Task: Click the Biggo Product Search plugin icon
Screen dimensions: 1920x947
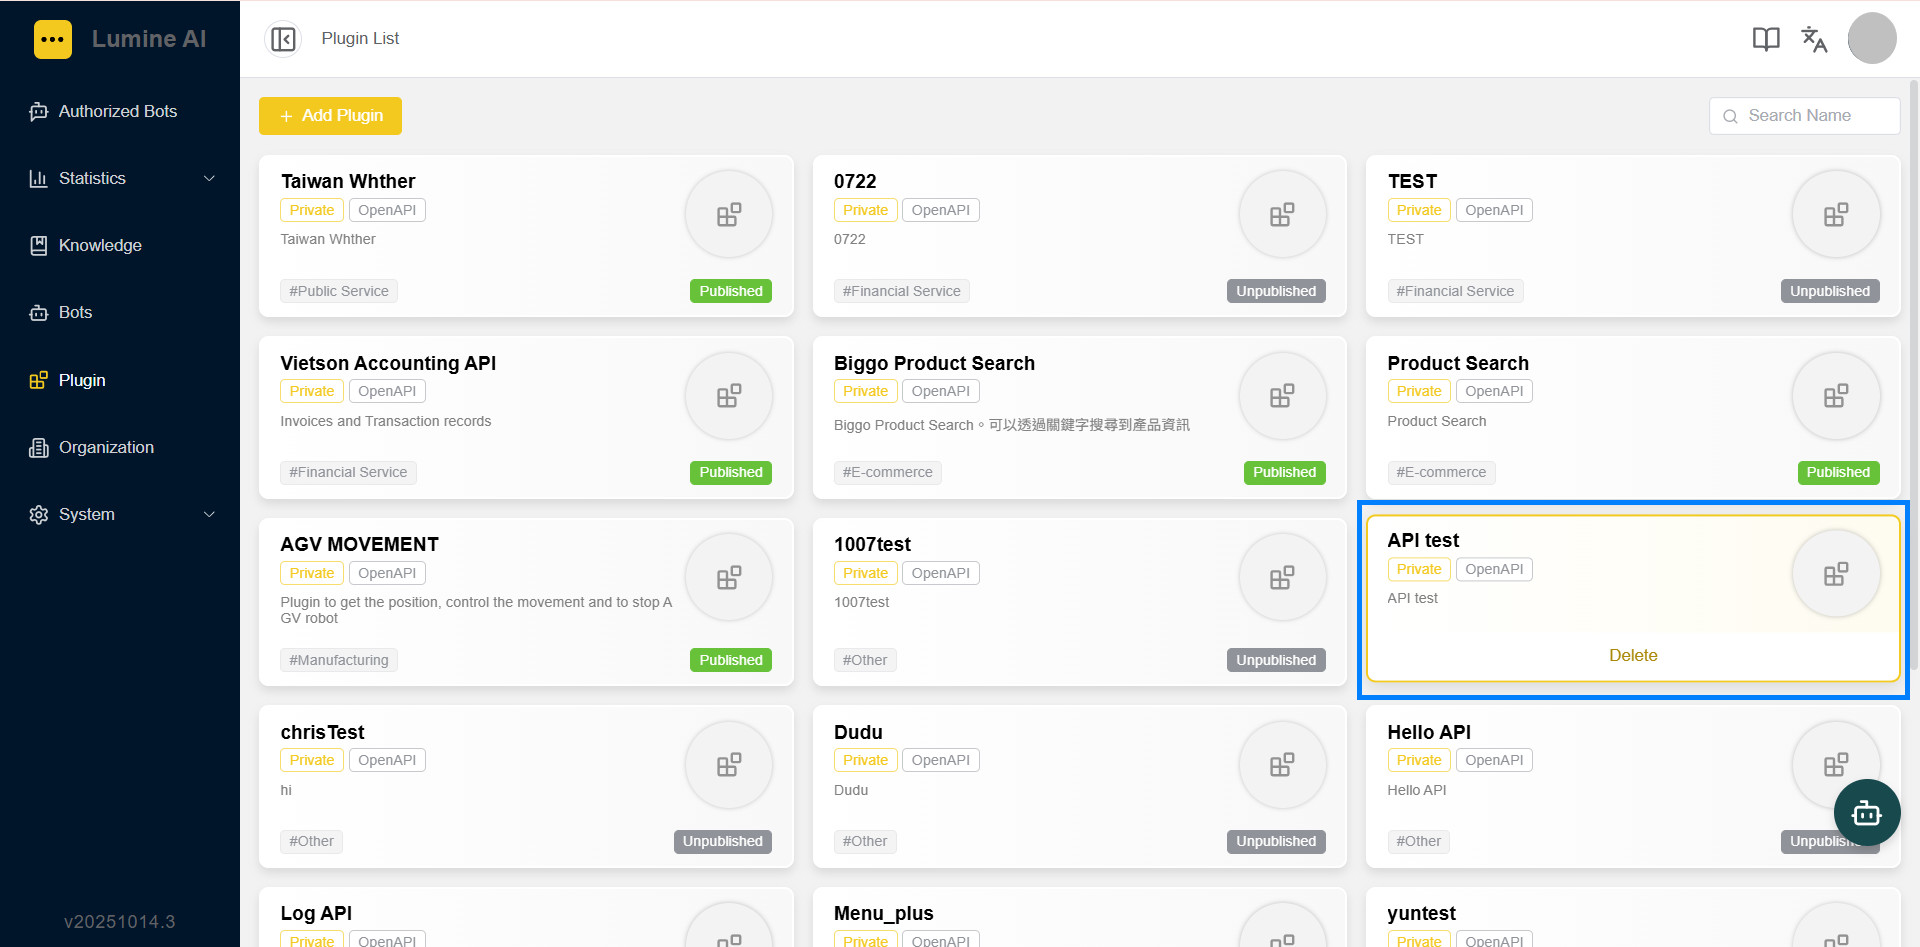Action: click(1282, 396)
